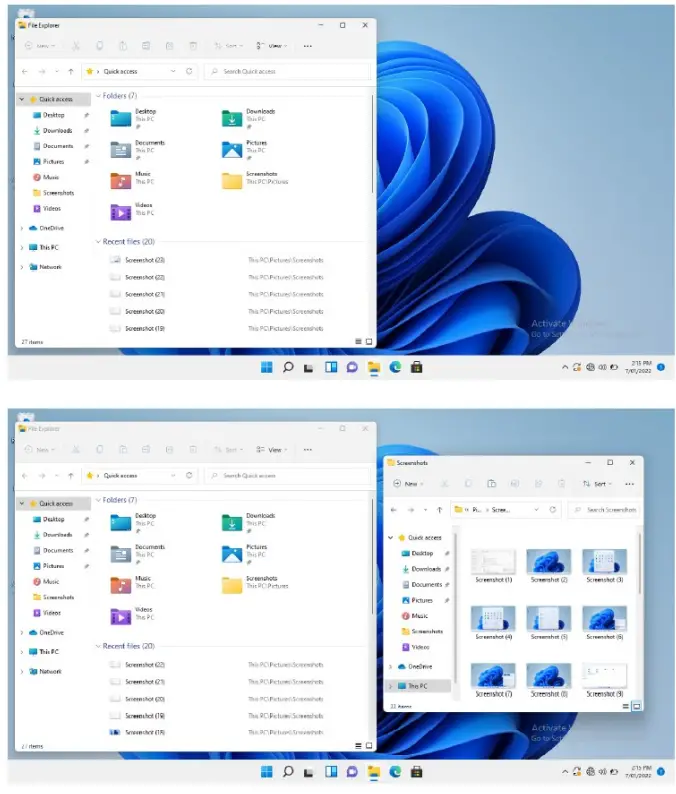Click the Cut scissors icon in Screenshots window
The image size is (676, 794).
click(445, 484)
